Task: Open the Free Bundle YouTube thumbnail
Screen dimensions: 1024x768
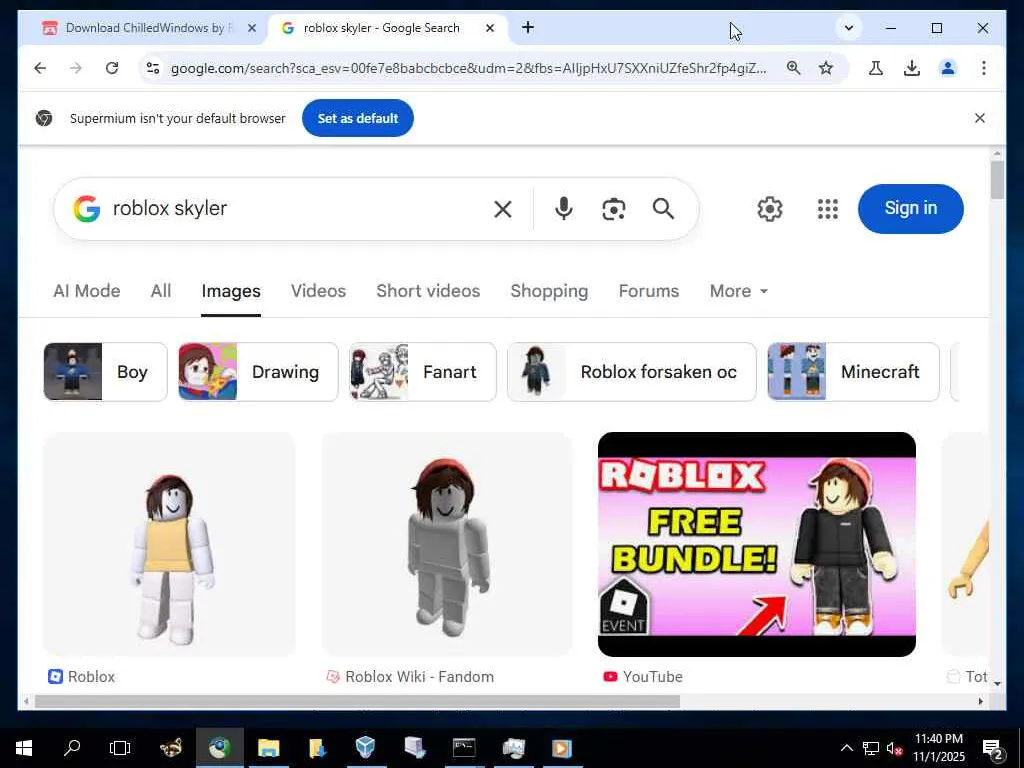Action: point(756,544)
